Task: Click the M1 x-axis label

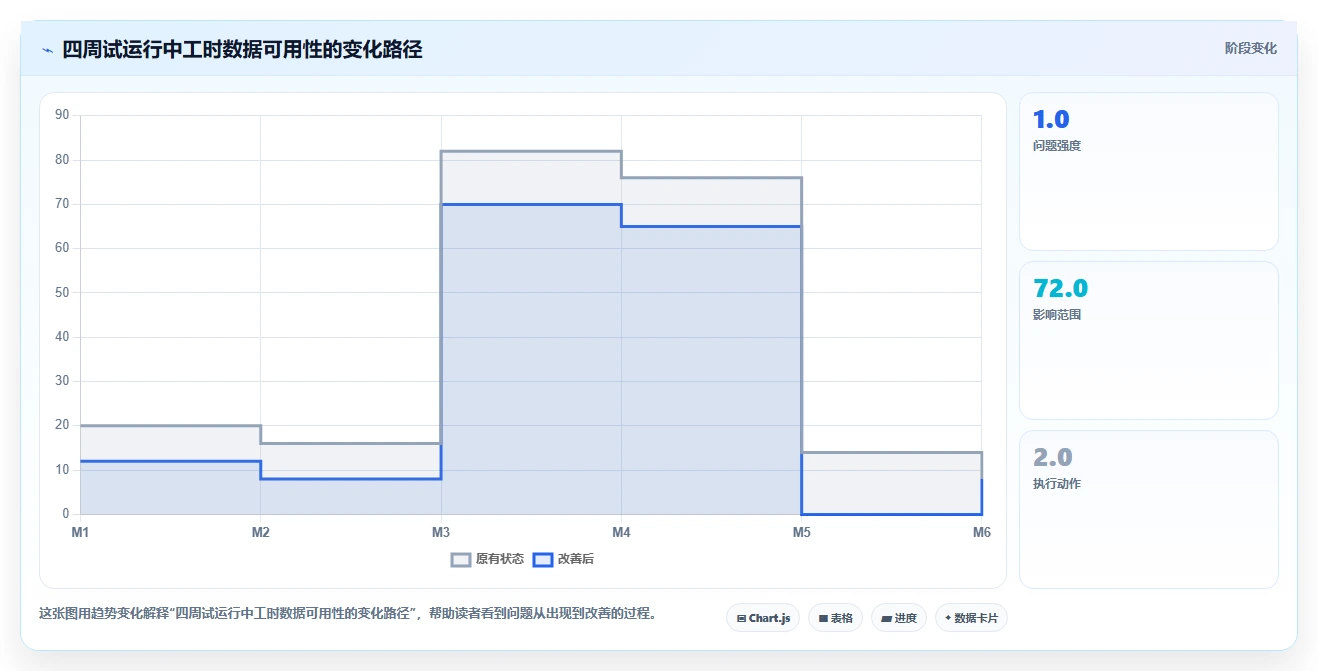Action: (x=80, y=532)
